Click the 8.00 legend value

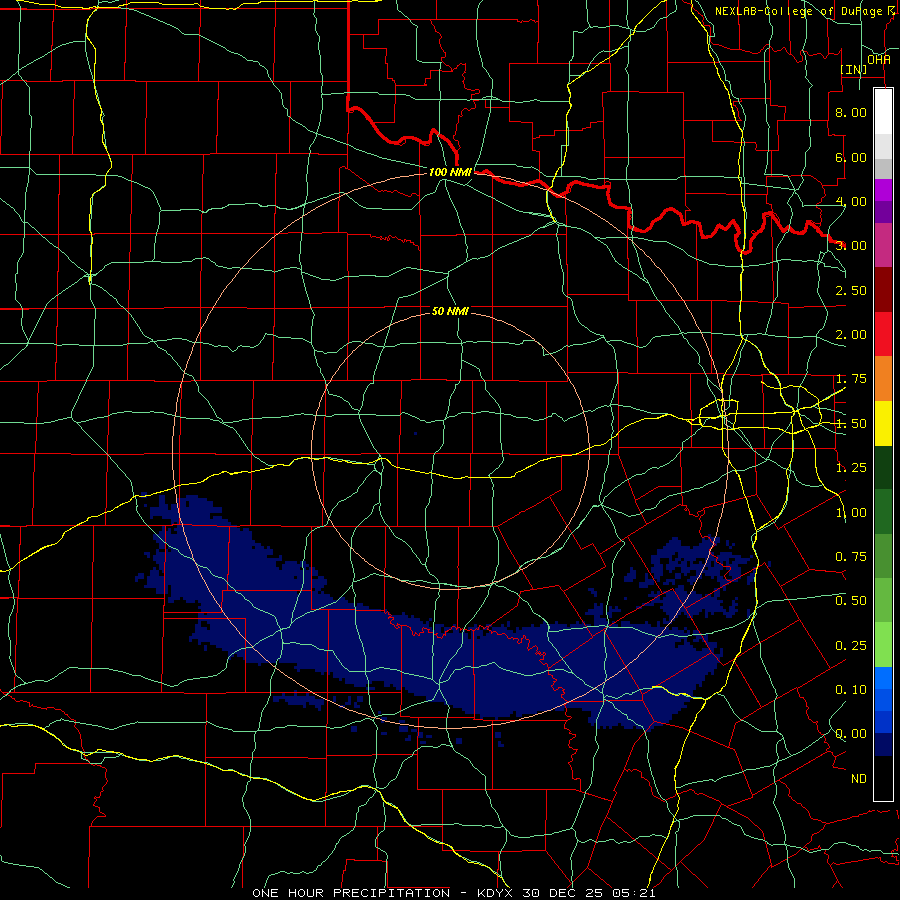coord(851,112)
